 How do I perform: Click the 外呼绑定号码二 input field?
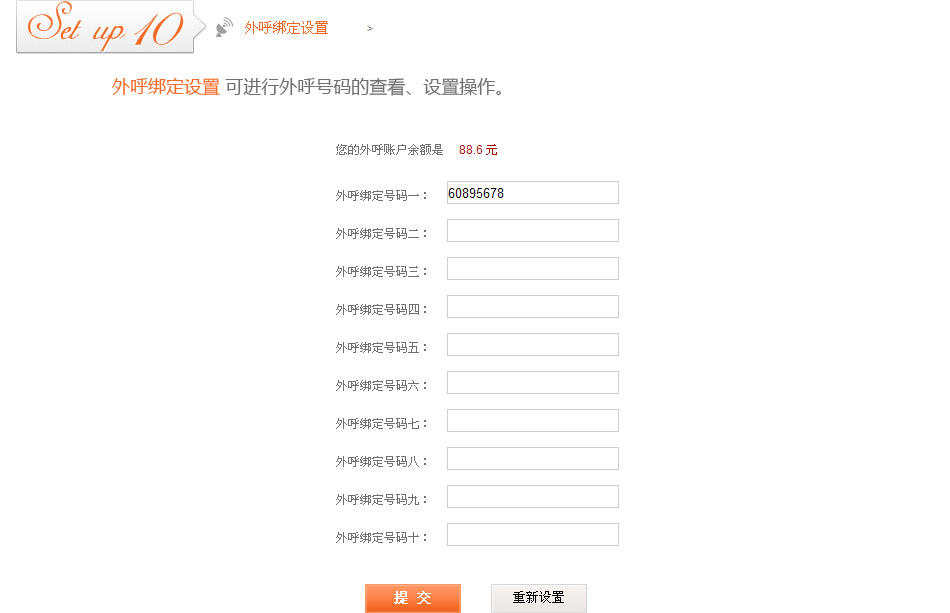point(532,231)
